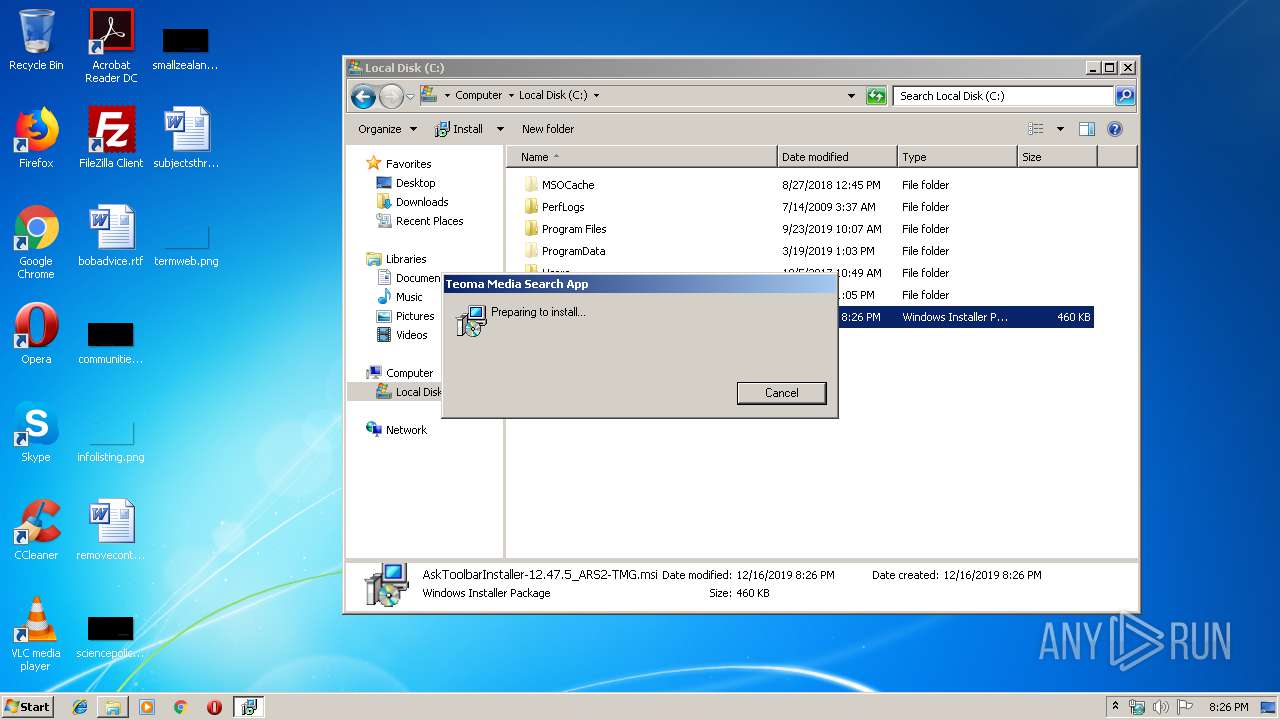Click New folder in the toolbar

pos(548,129)
